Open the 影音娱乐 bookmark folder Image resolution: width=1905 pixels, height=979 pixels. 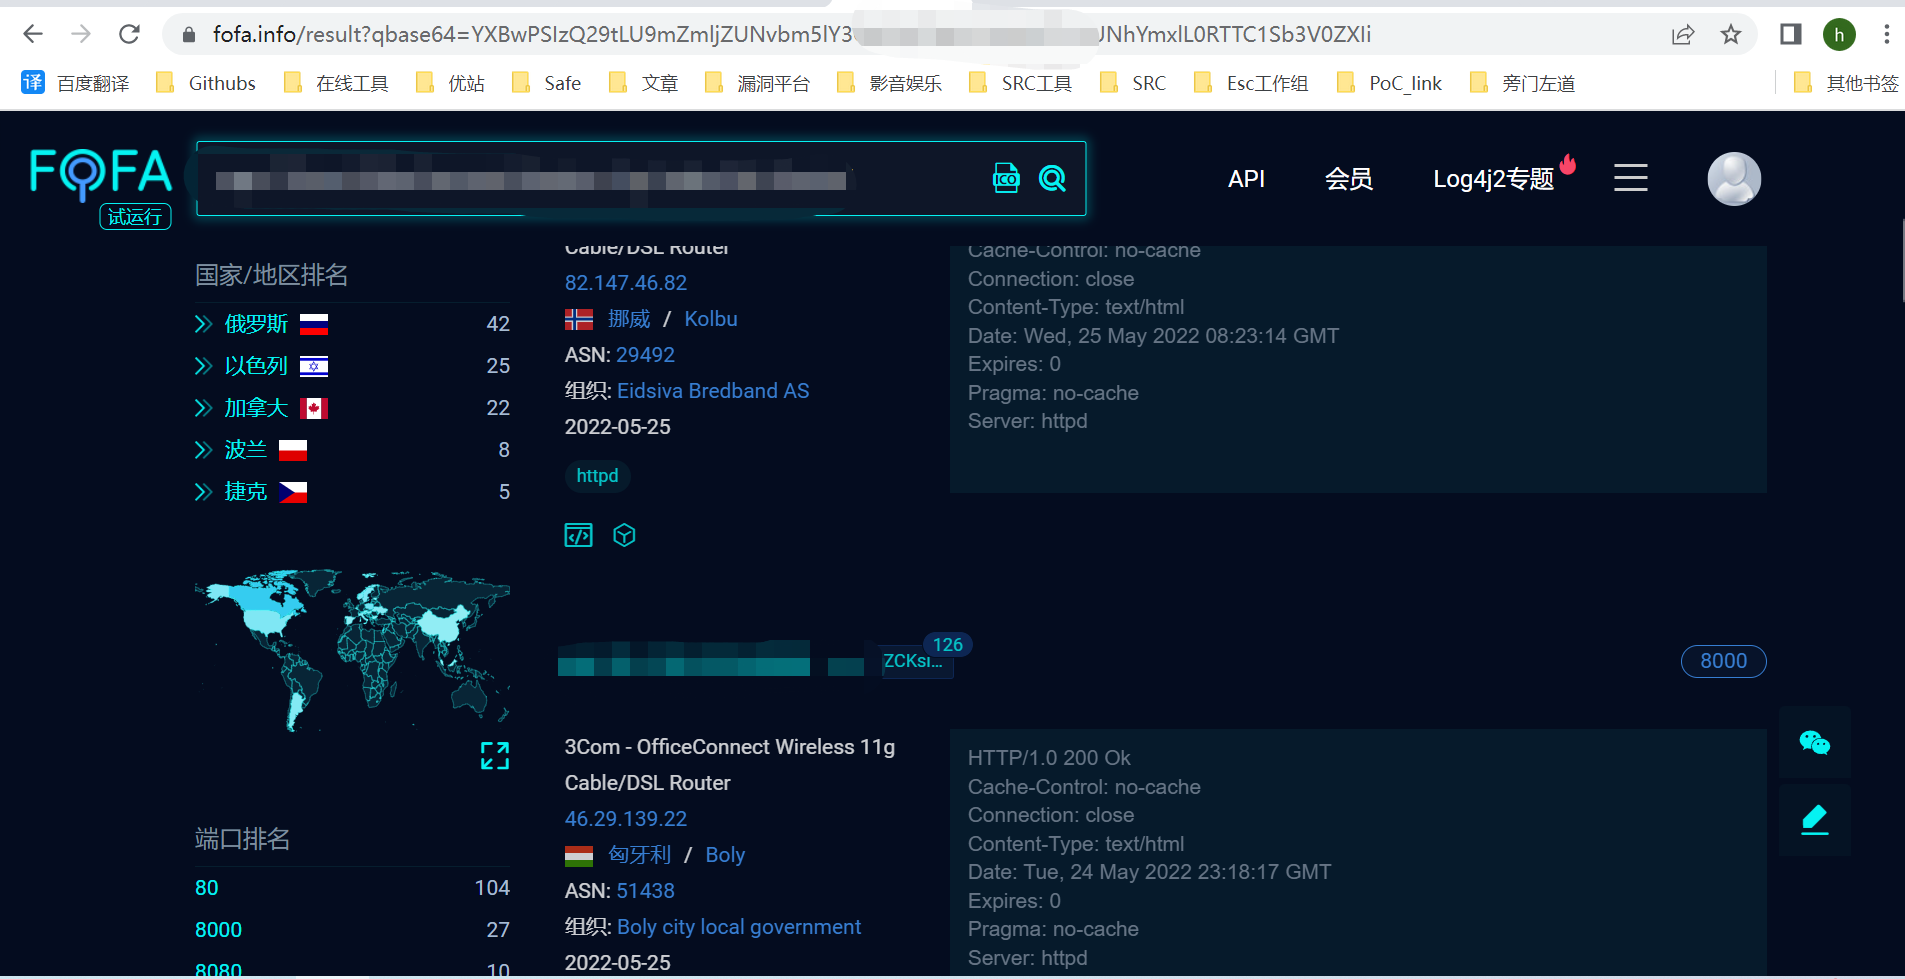pos(889,83)
